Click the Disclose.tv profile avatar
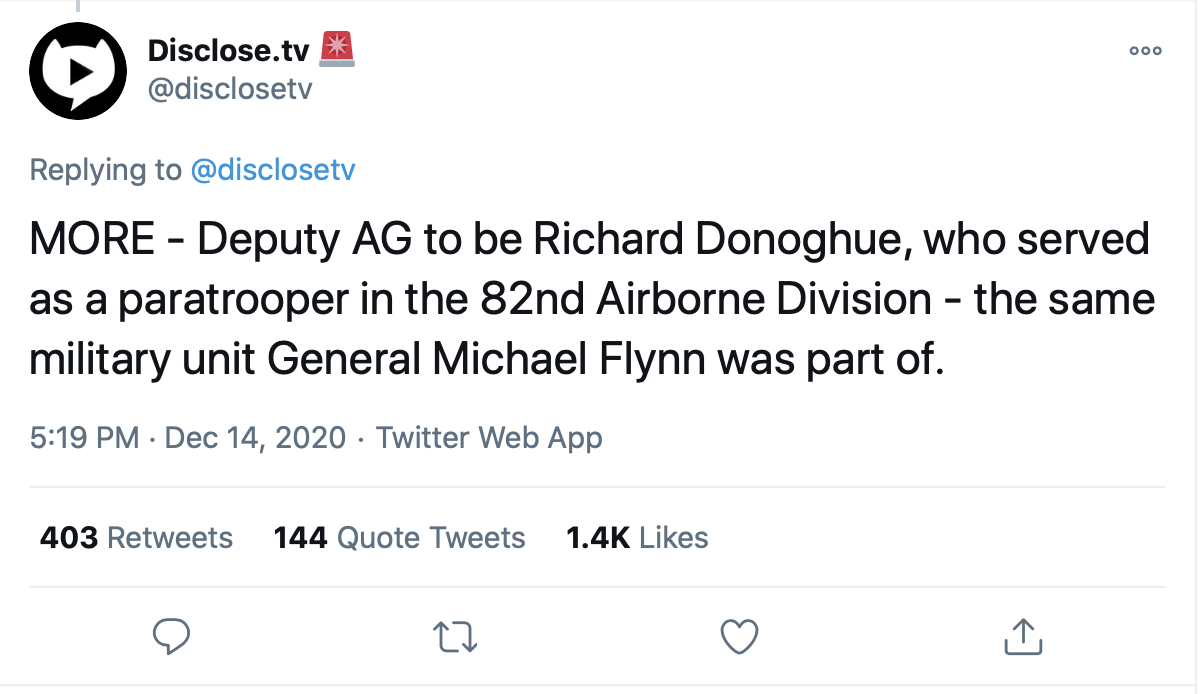This screenshot has height=694, width=1204. pyautogui.click(x=76, y=70)
